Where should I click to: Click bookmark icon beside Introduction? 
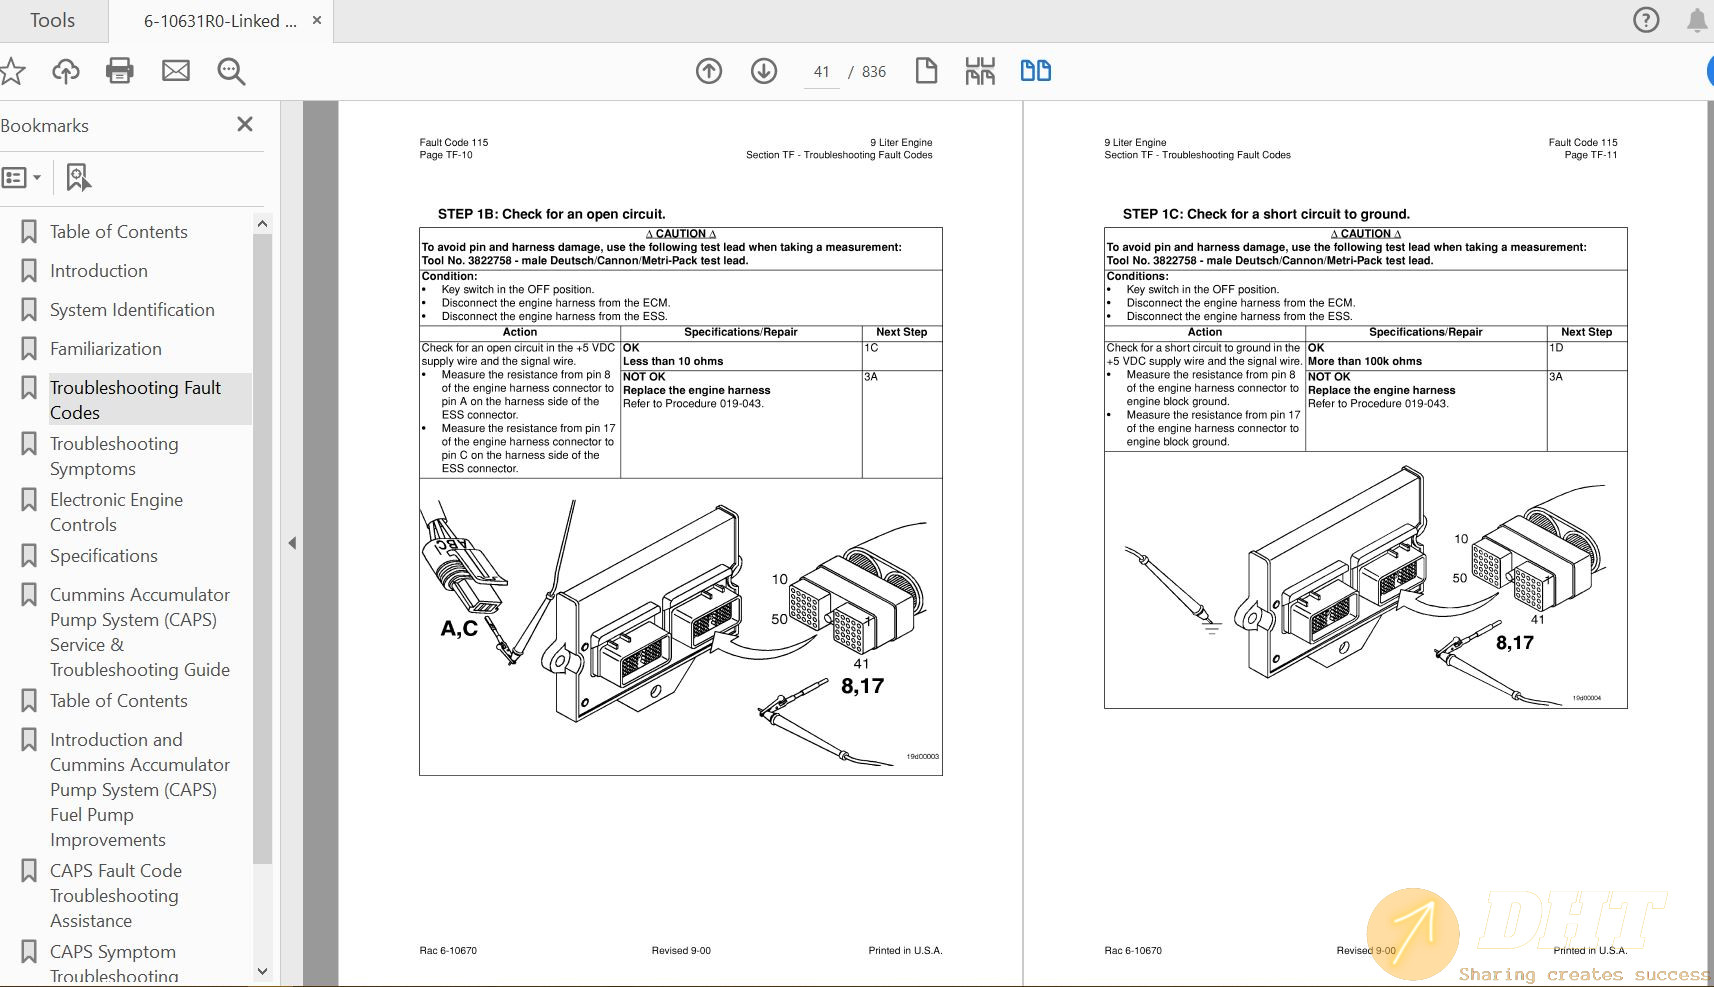pos(29,271)
